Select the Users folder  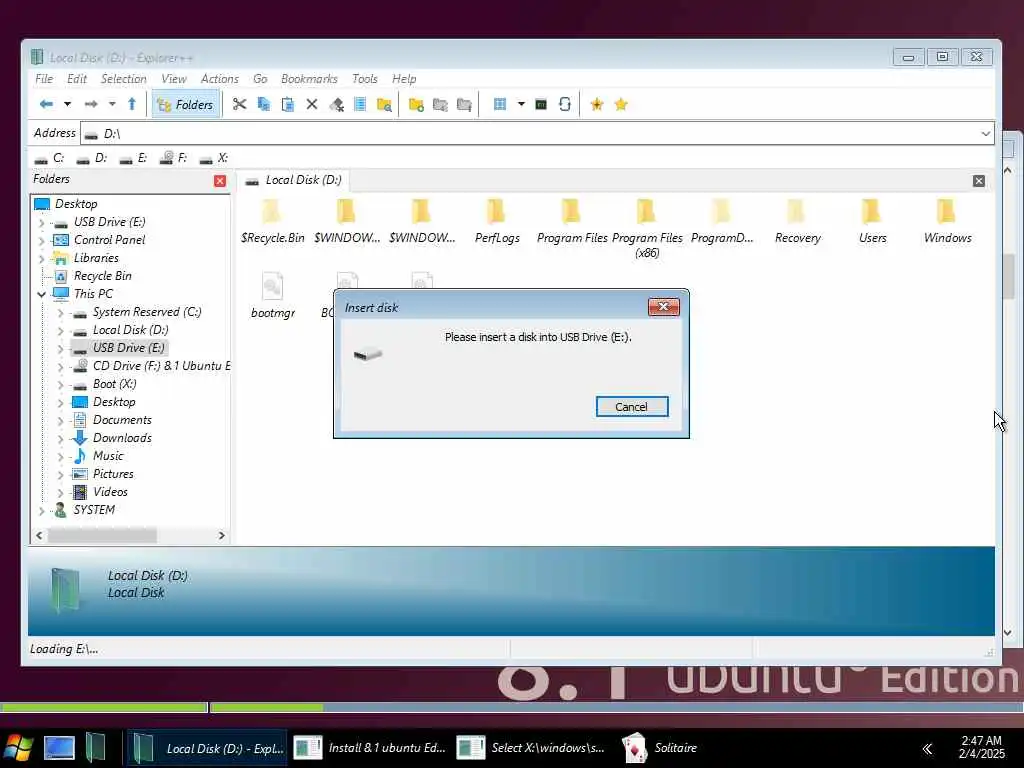click(x=872, y=221)
